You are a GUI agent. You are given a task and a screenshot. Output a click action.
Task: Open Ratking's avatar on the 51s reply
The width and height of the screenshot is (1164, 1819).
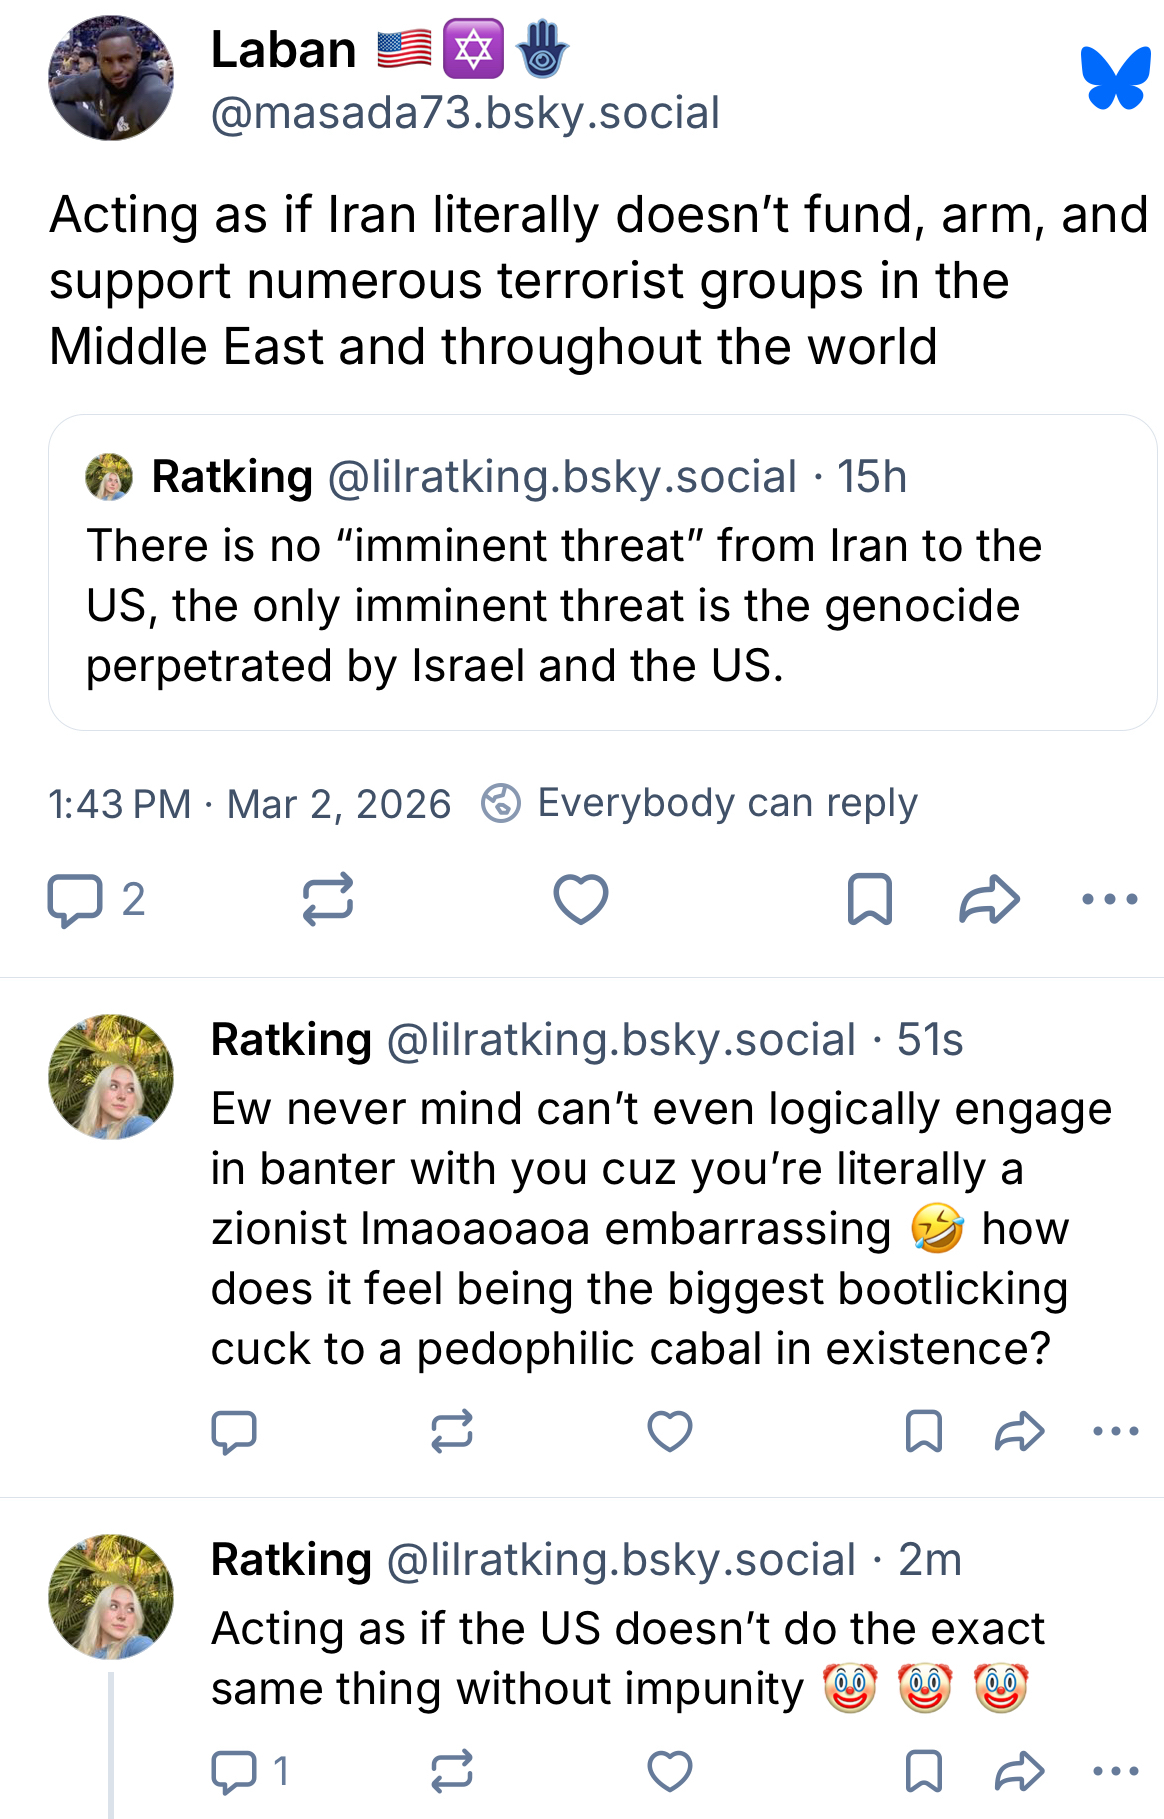[111, 1077]
